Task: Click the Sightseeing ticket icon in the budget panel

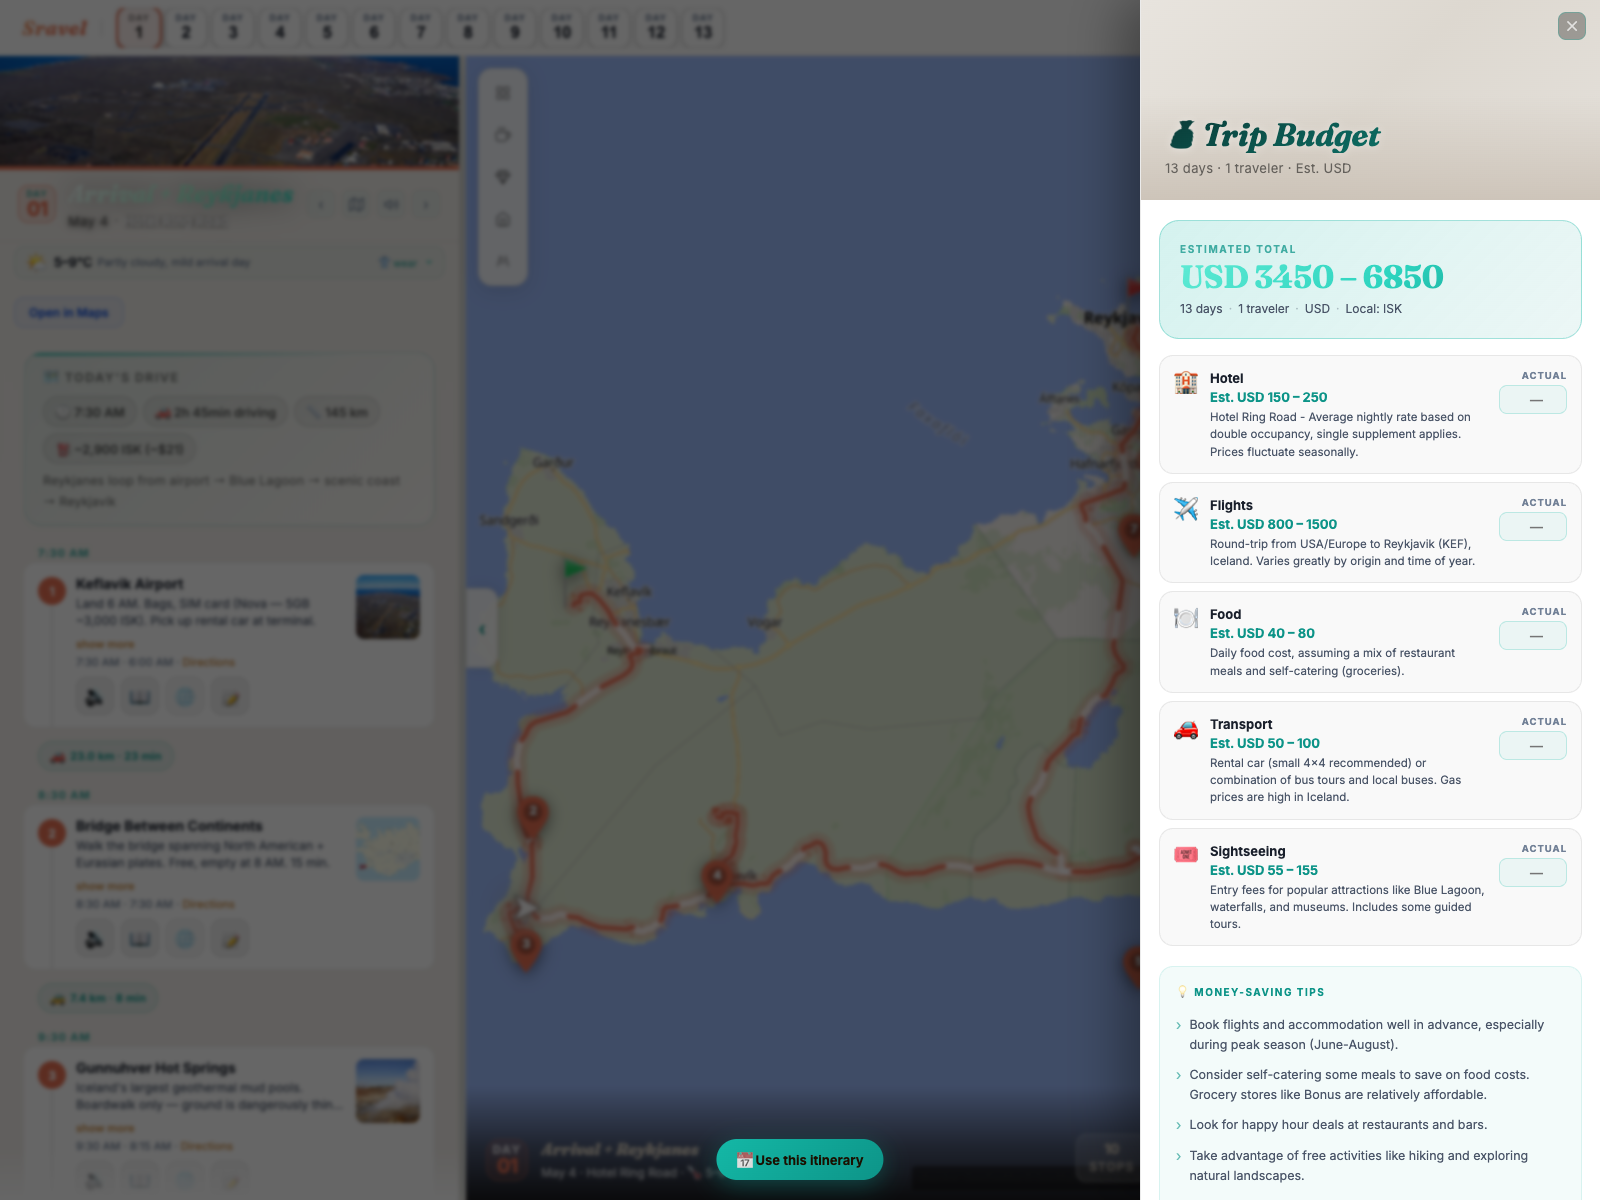Action: point(1186,856)
